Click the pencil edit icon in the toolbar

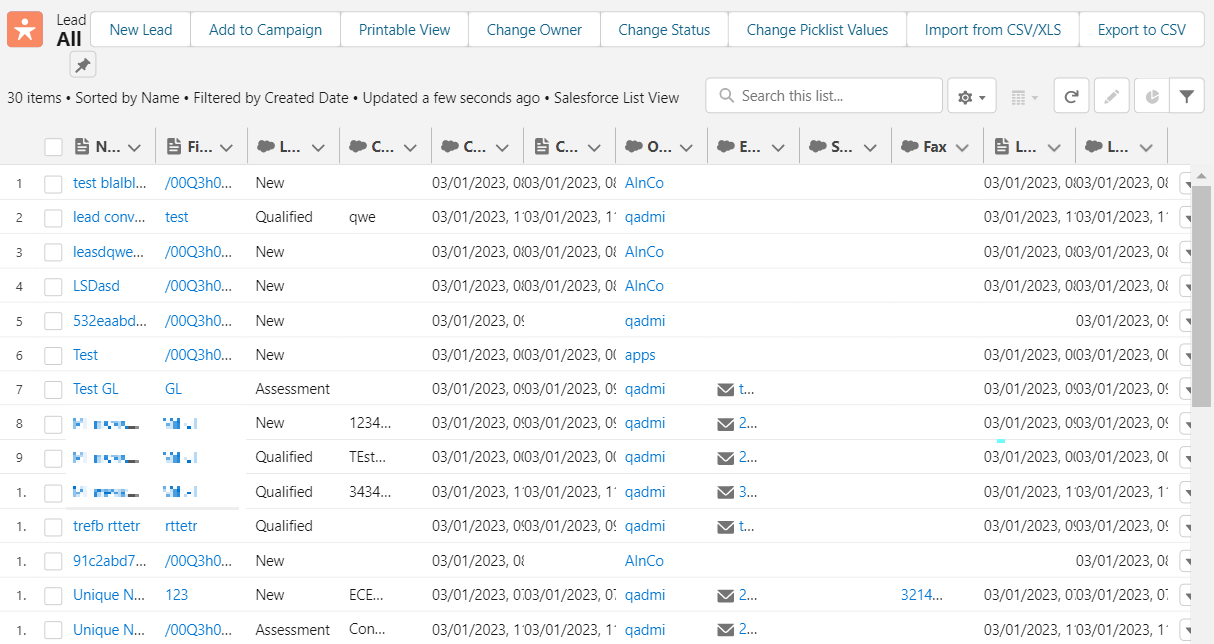[x=1111, y=95]
